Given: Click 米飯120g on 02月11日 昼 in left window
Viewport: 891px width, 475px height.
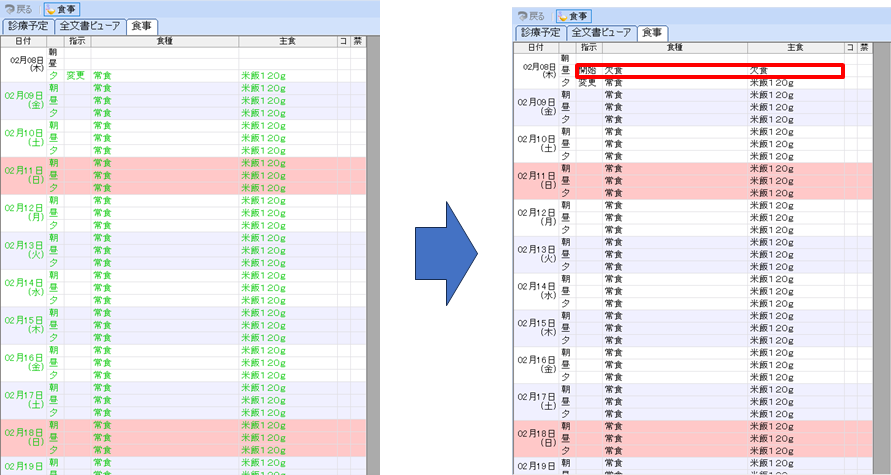Looking at the screenshot, I should click(x=264, y=176).
